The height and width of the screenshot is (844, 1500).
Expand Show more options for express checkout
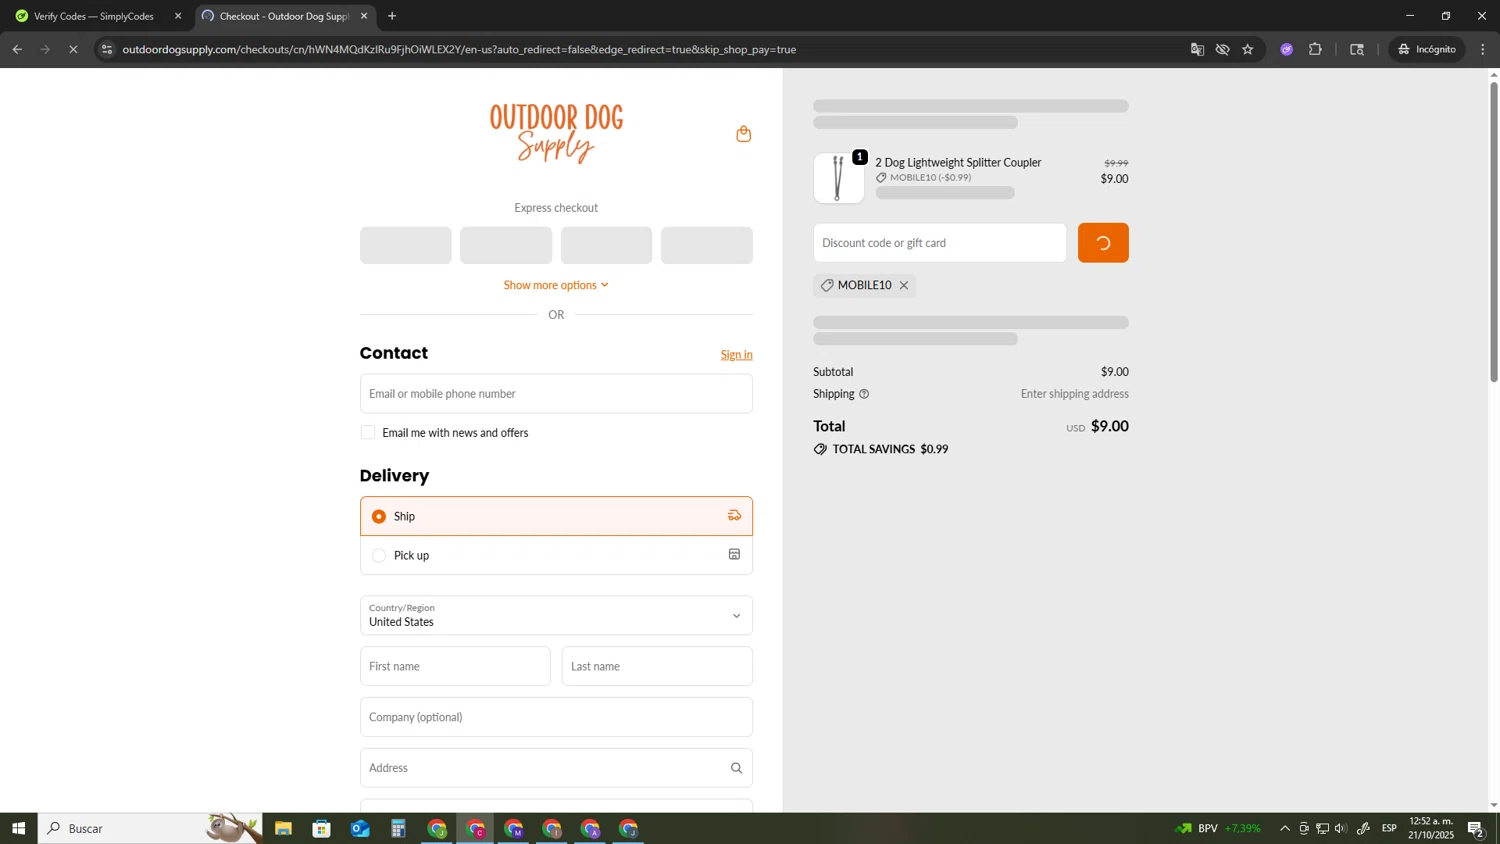[x=556, y=285]
